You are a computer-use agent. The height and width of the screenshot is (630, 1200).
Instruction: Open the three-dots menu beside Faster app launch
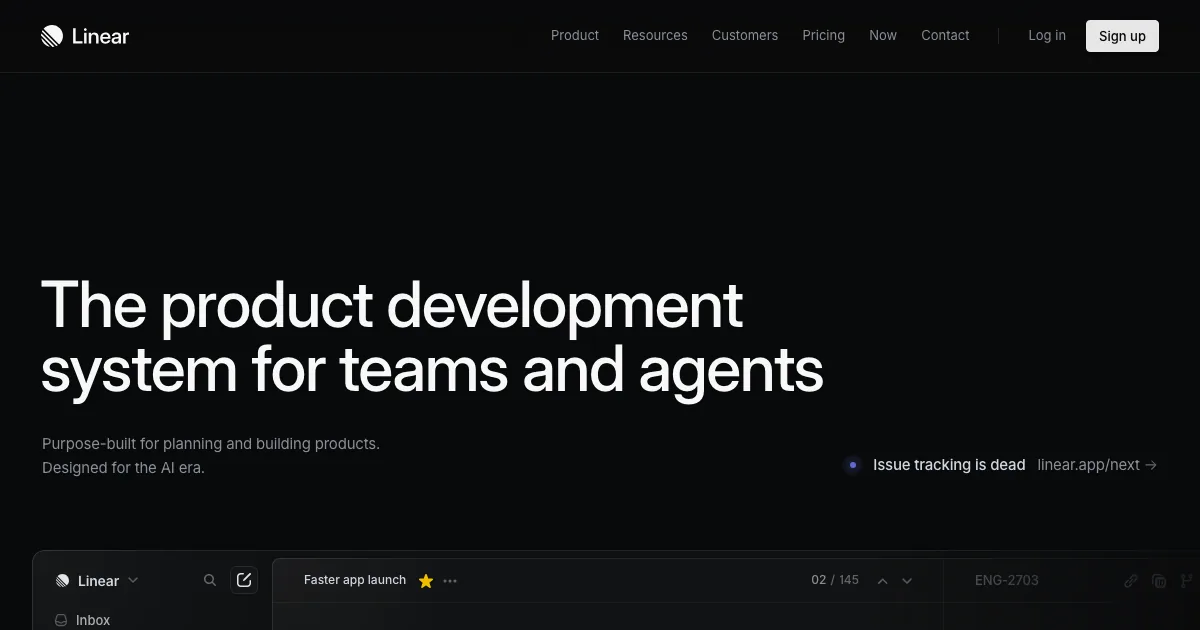pyautogui.click(x=450, y=581)
